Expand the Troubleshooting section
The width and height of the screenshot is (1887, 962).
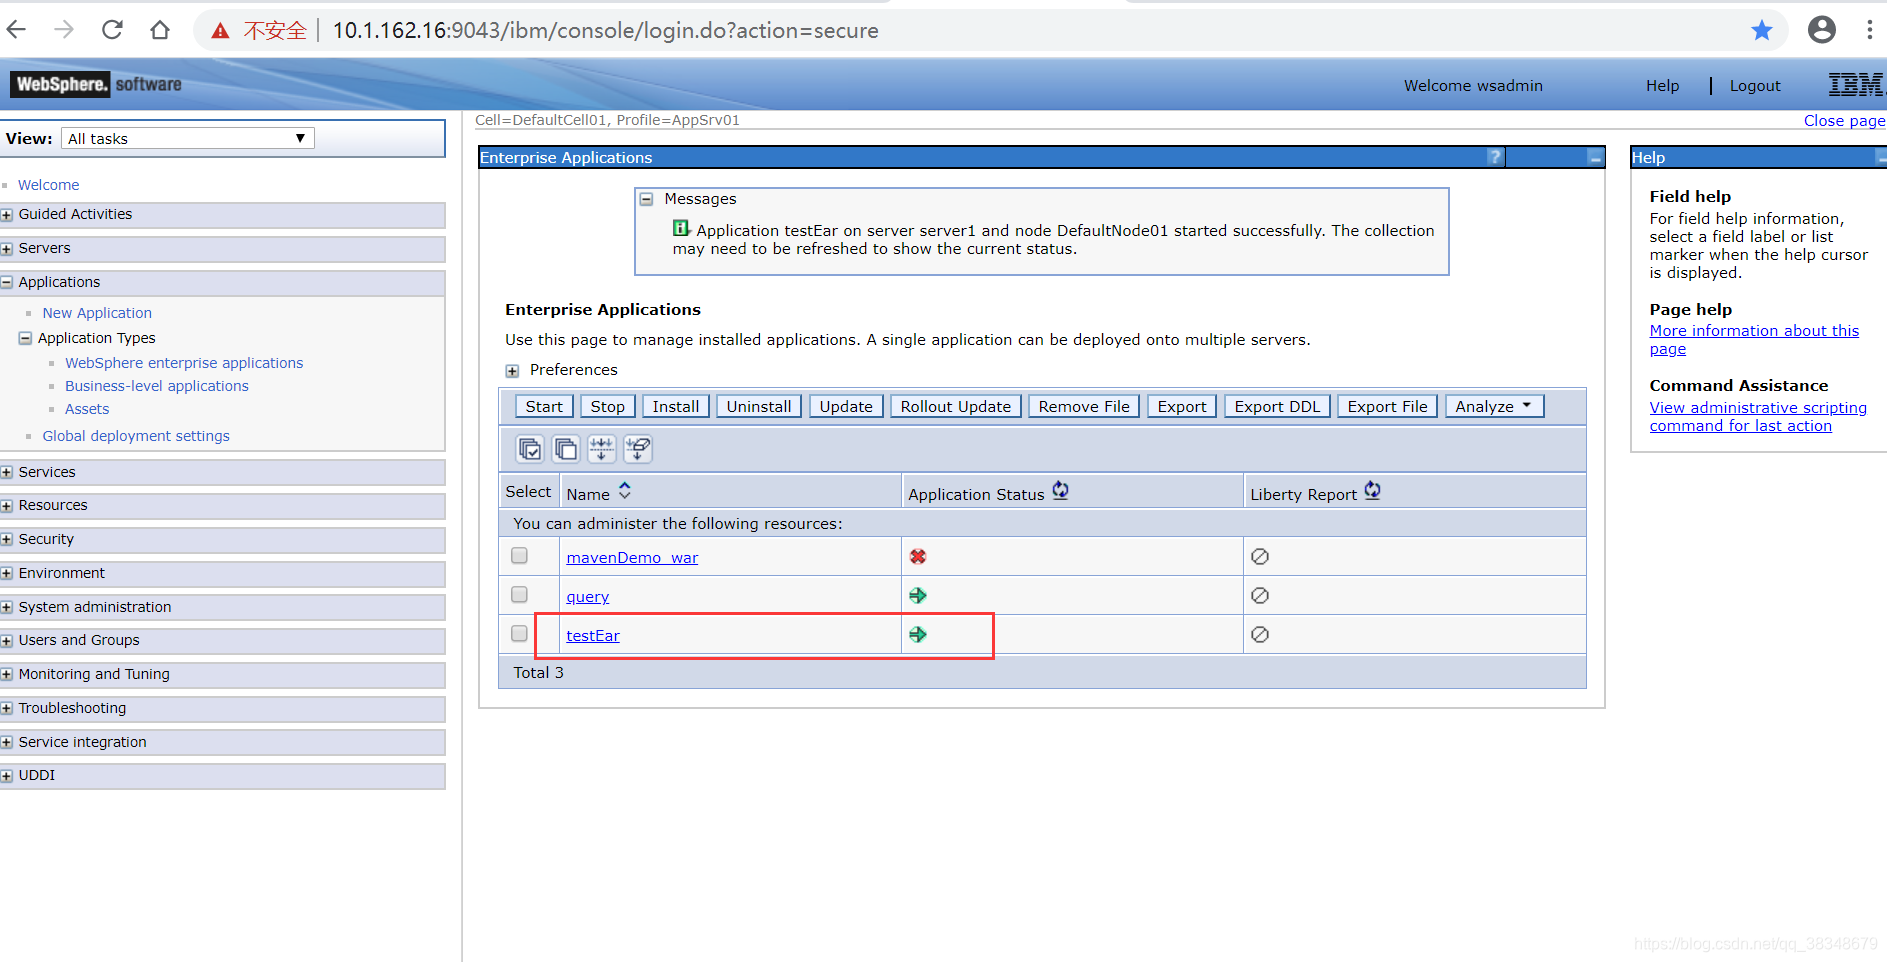coord(7,709)
